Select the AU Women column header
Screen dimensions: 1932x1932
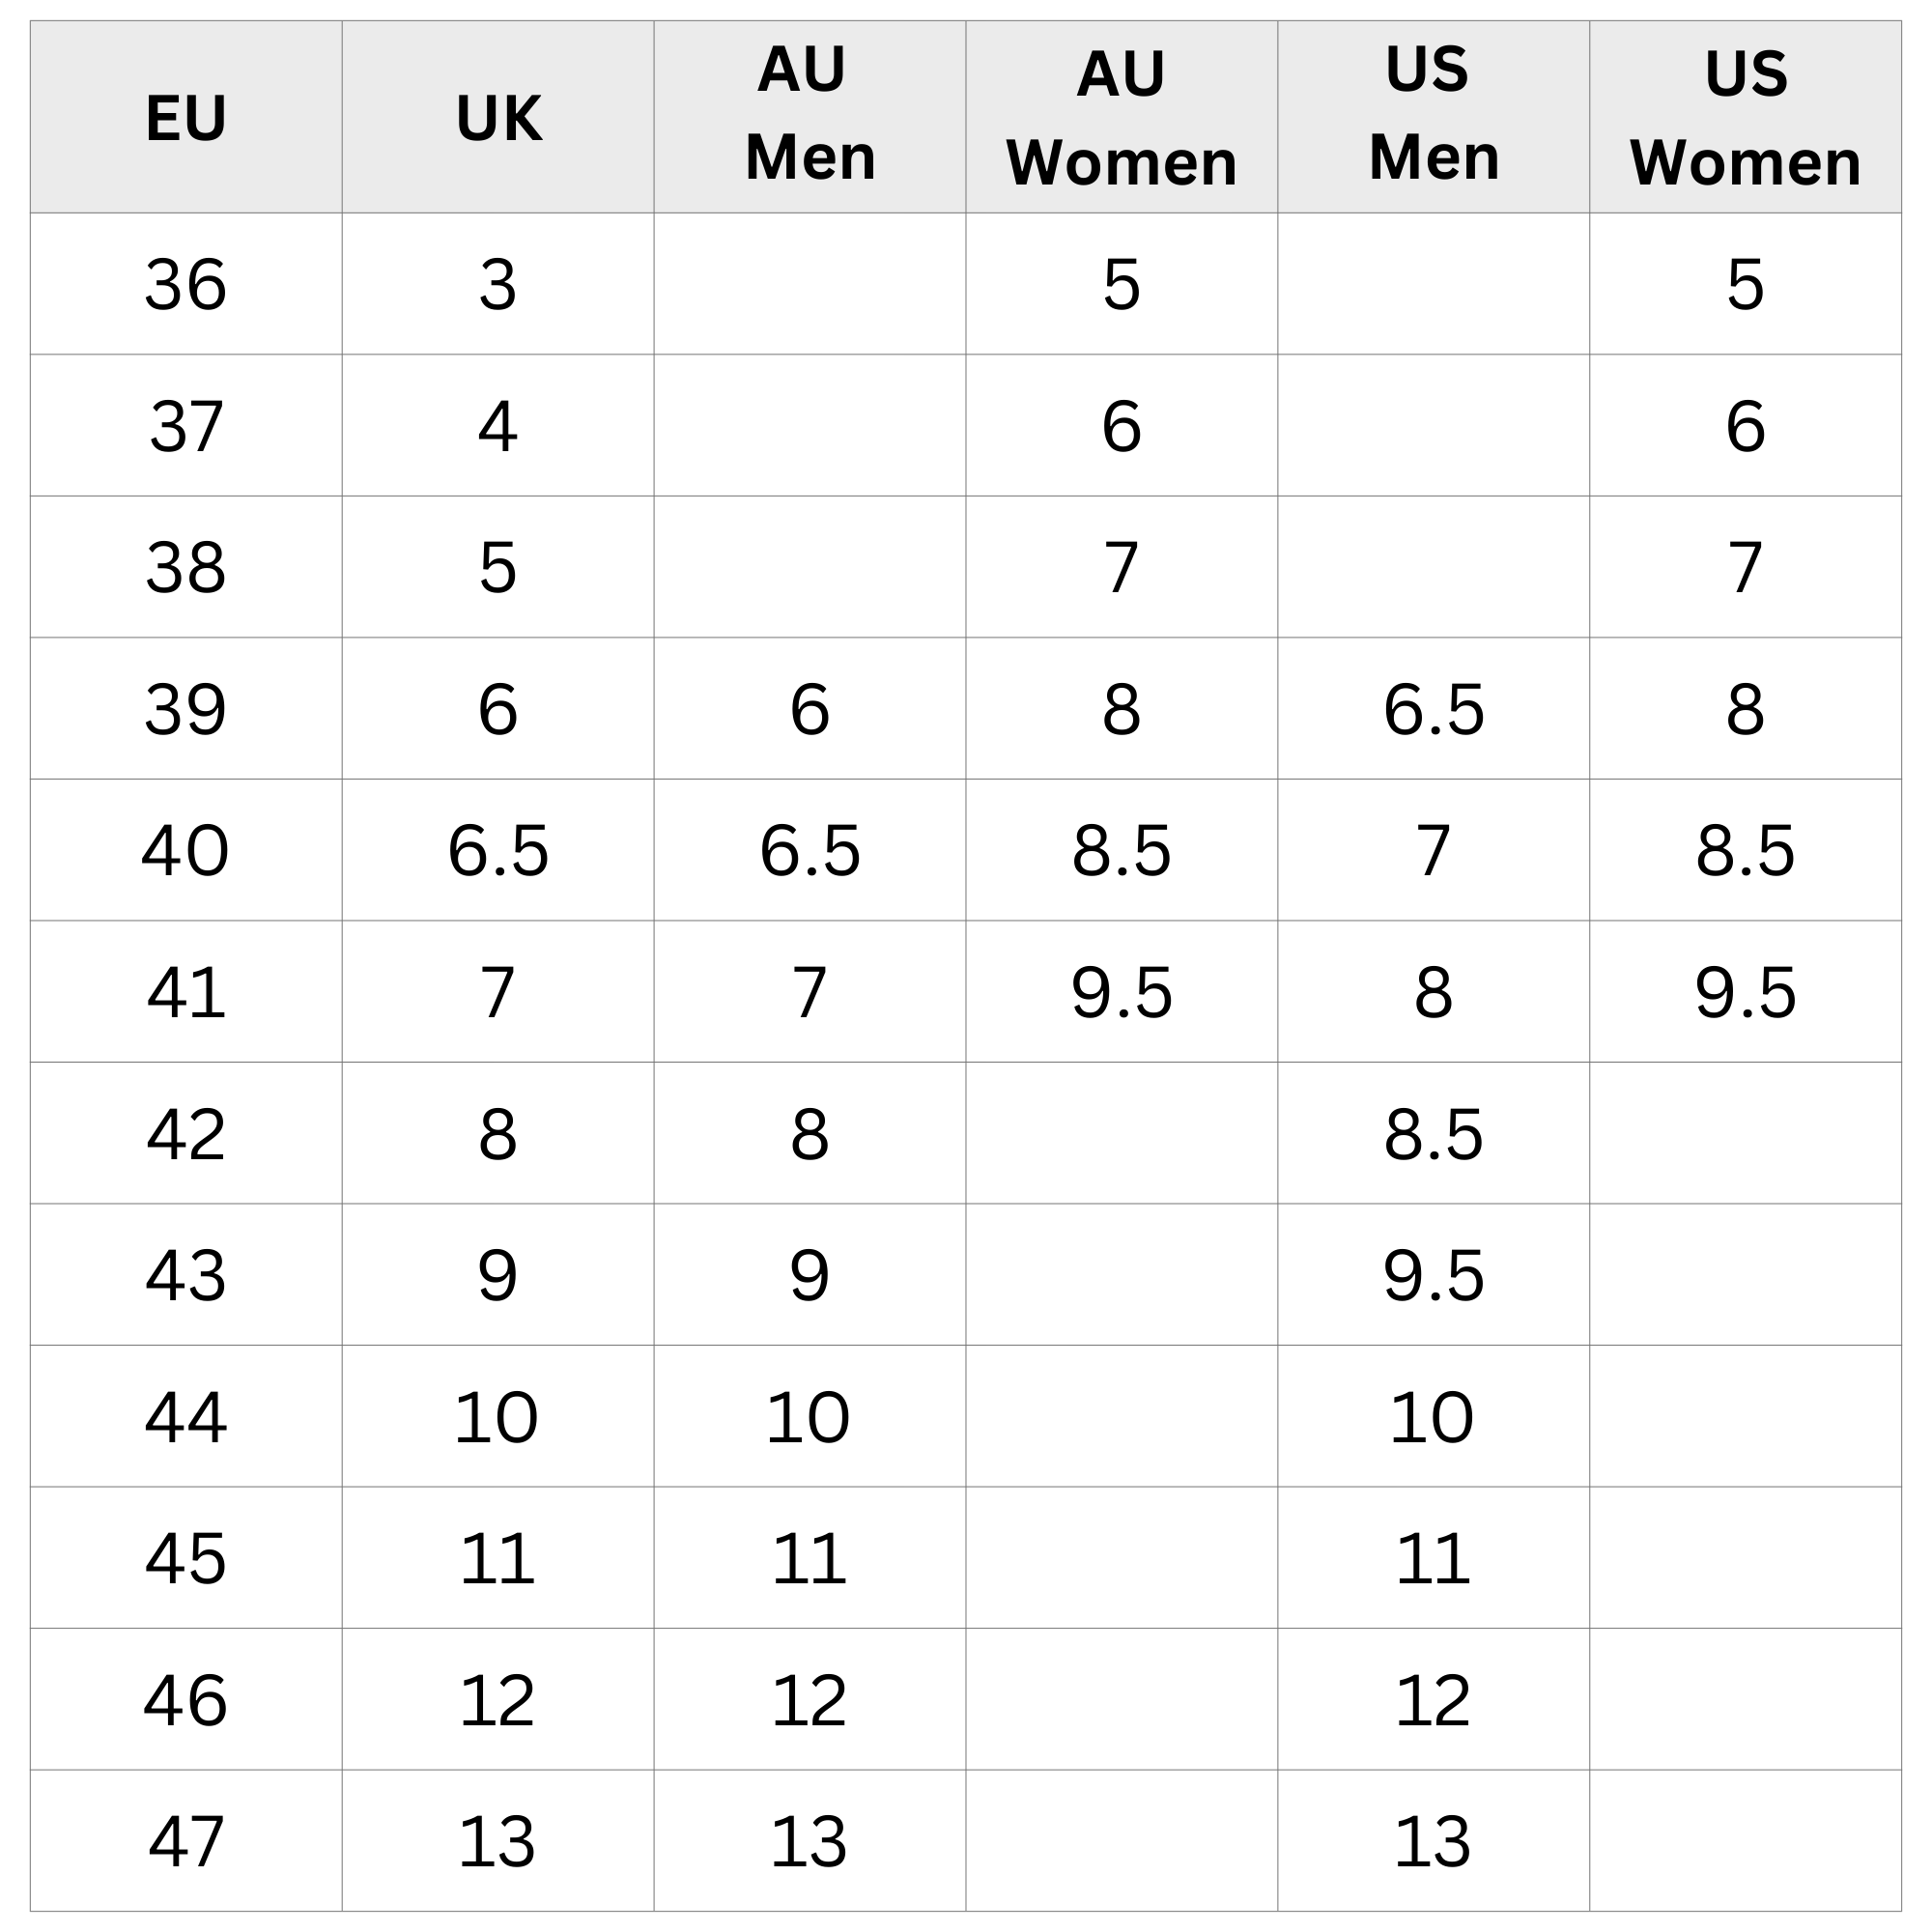(1121, 118)
